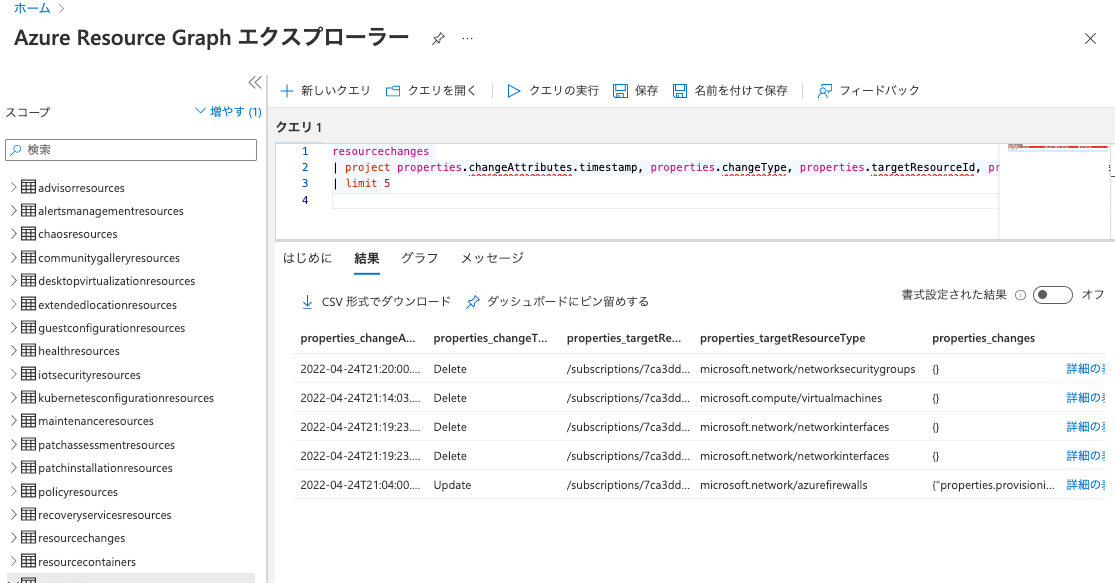Switch to the 結果 tab

pos(367,258)
